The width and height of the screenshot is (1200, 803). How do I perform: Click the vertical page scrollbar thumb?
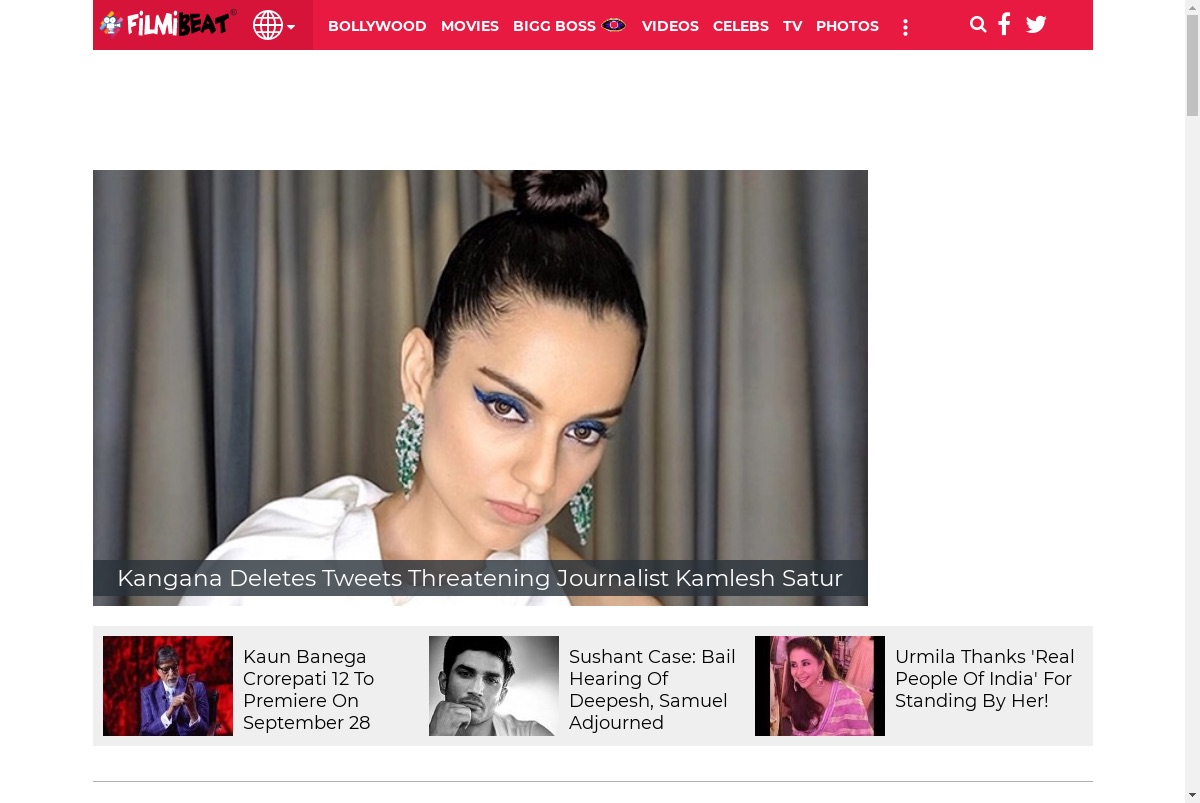click(1192, 66)
